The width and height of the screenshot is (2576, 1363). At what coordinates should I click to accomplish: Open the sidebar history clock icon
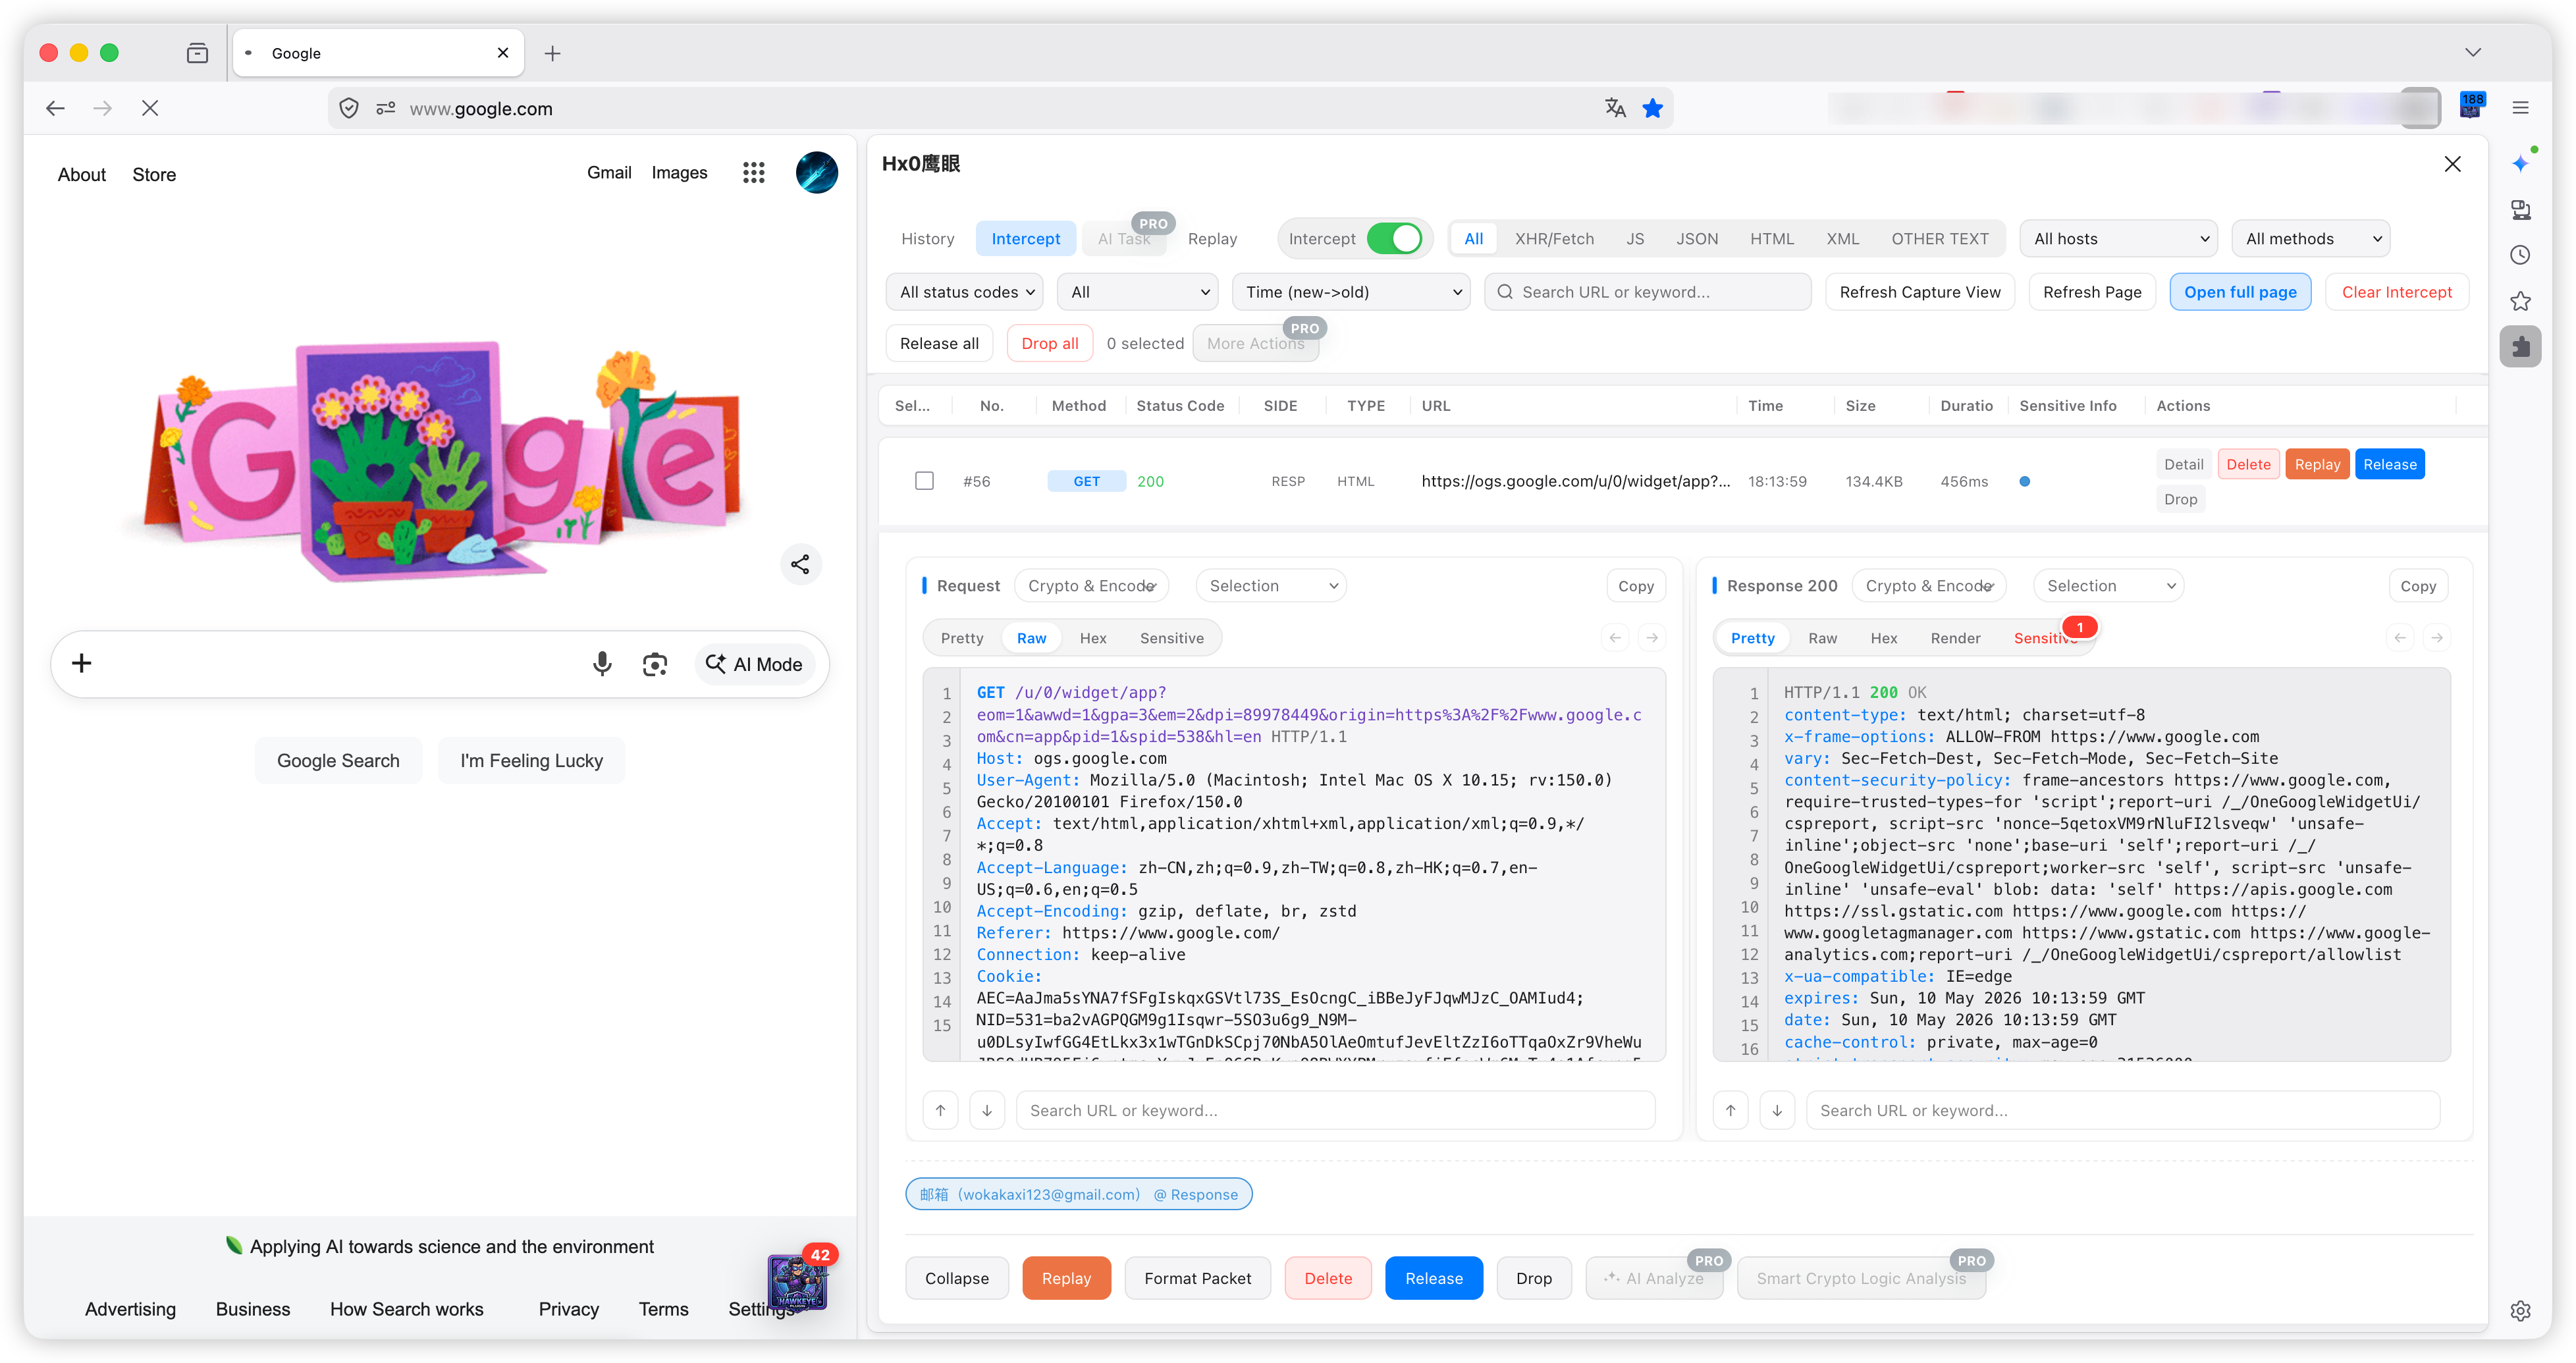pyautogui.click(x=2520, y=255)
